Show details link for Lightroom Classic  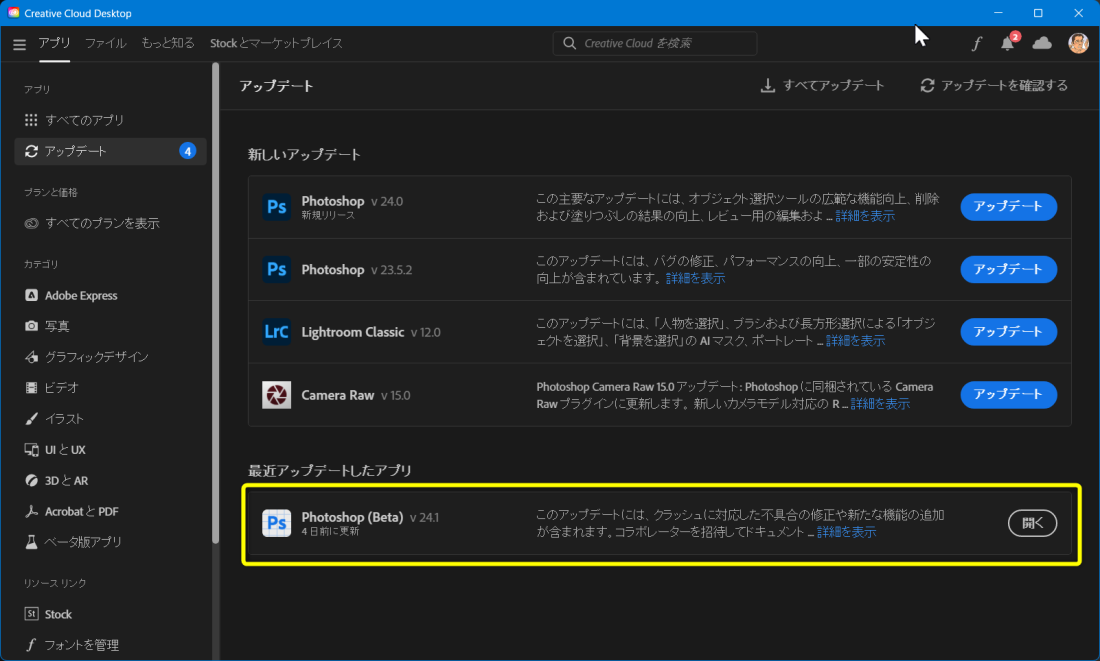855,341
